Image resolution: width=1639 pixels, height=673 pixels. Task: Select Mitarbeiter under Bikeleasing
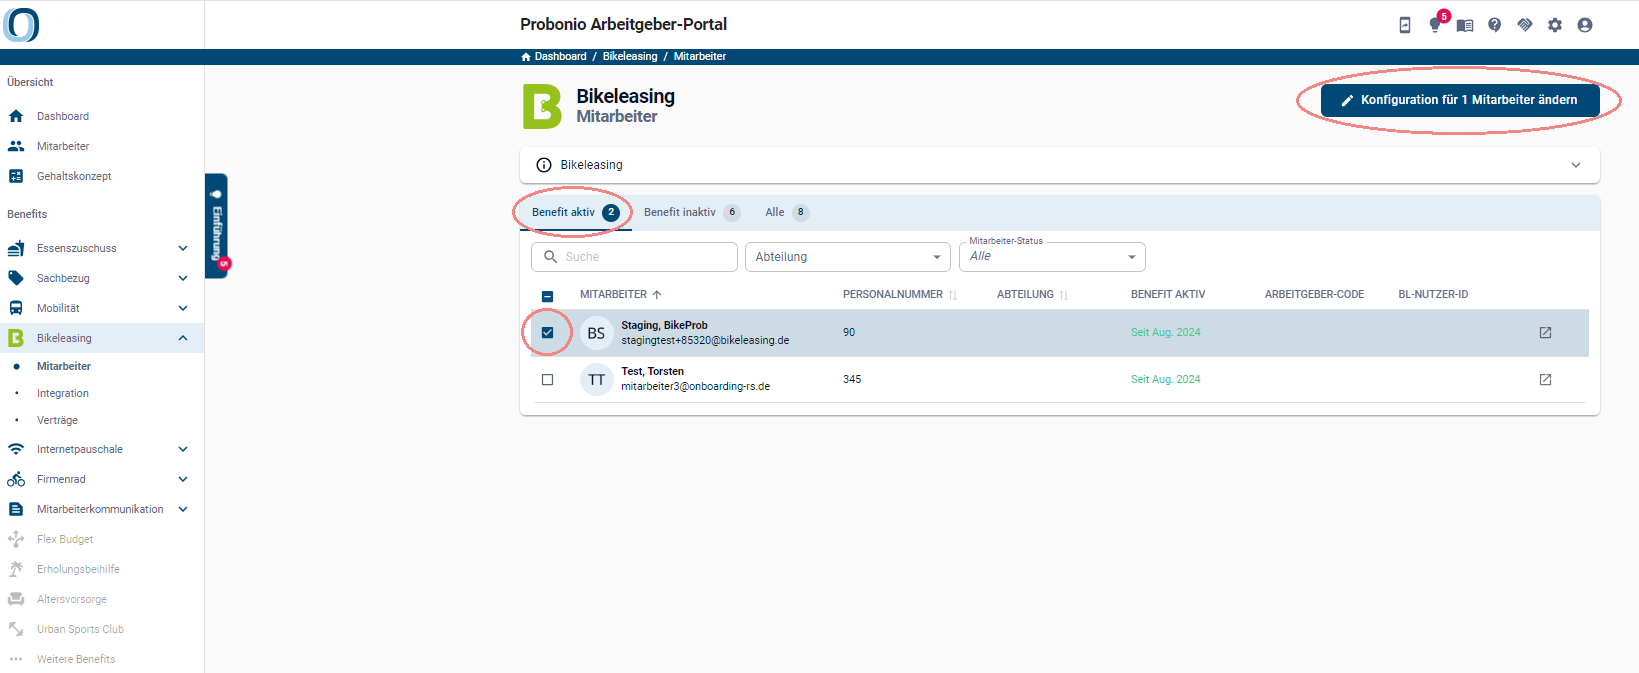pyautogui.click(x=64, y=367)
